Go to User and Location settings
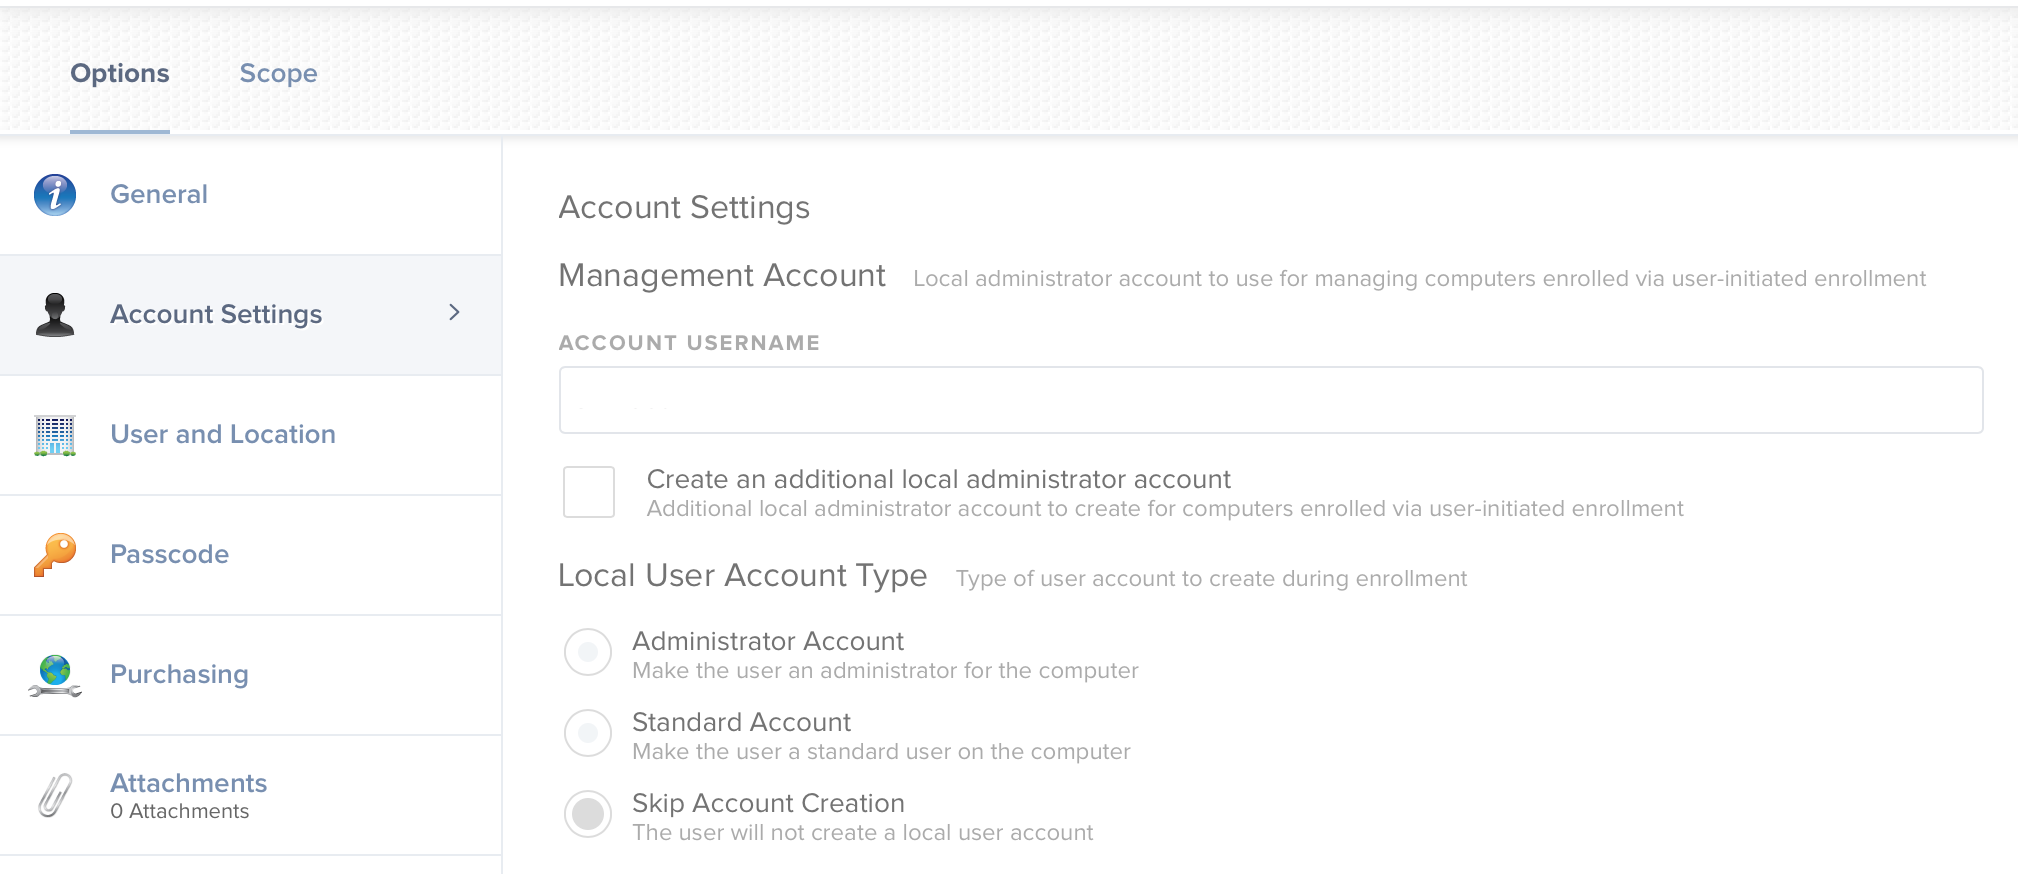2018x874 pixels. (x=250, y=435)
